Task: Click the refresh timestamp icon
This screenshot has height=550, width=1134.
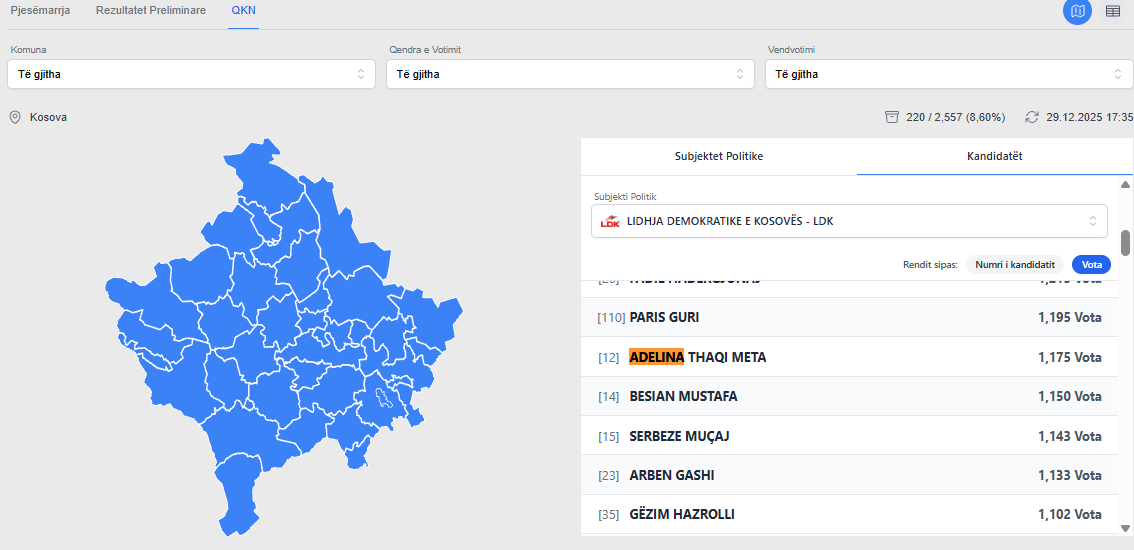Action: click(1032, 117)
